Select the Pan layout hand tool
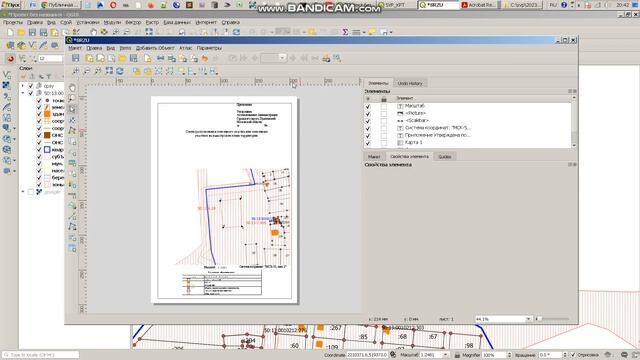This screenshot has height=360, width=640. (x=72, y=88)
